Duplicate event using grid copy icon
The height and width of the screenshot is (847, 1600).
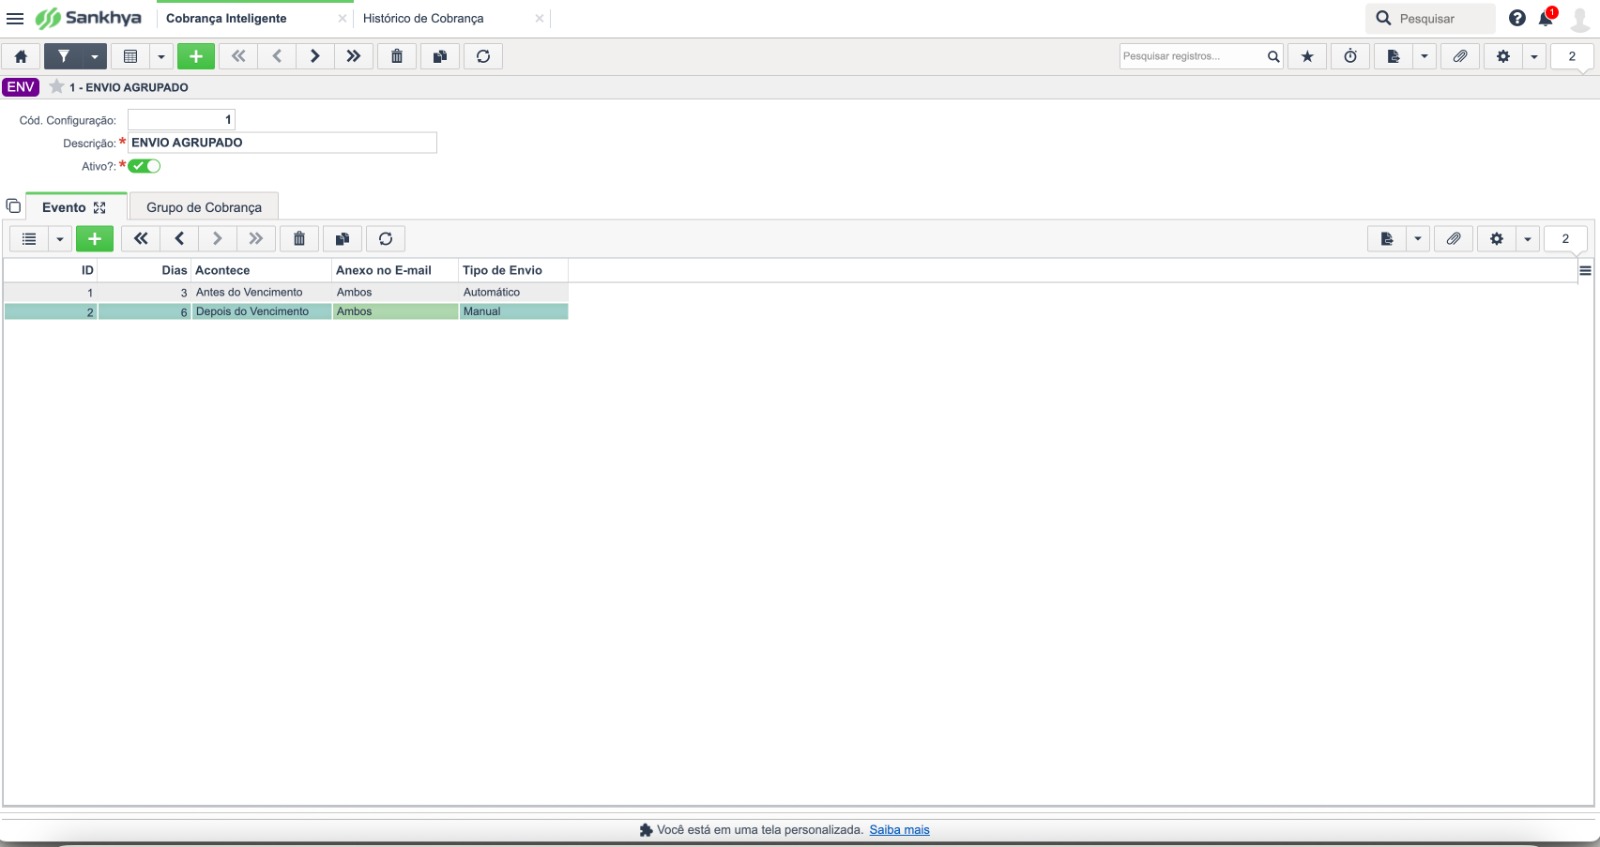(x=342, y=239)
